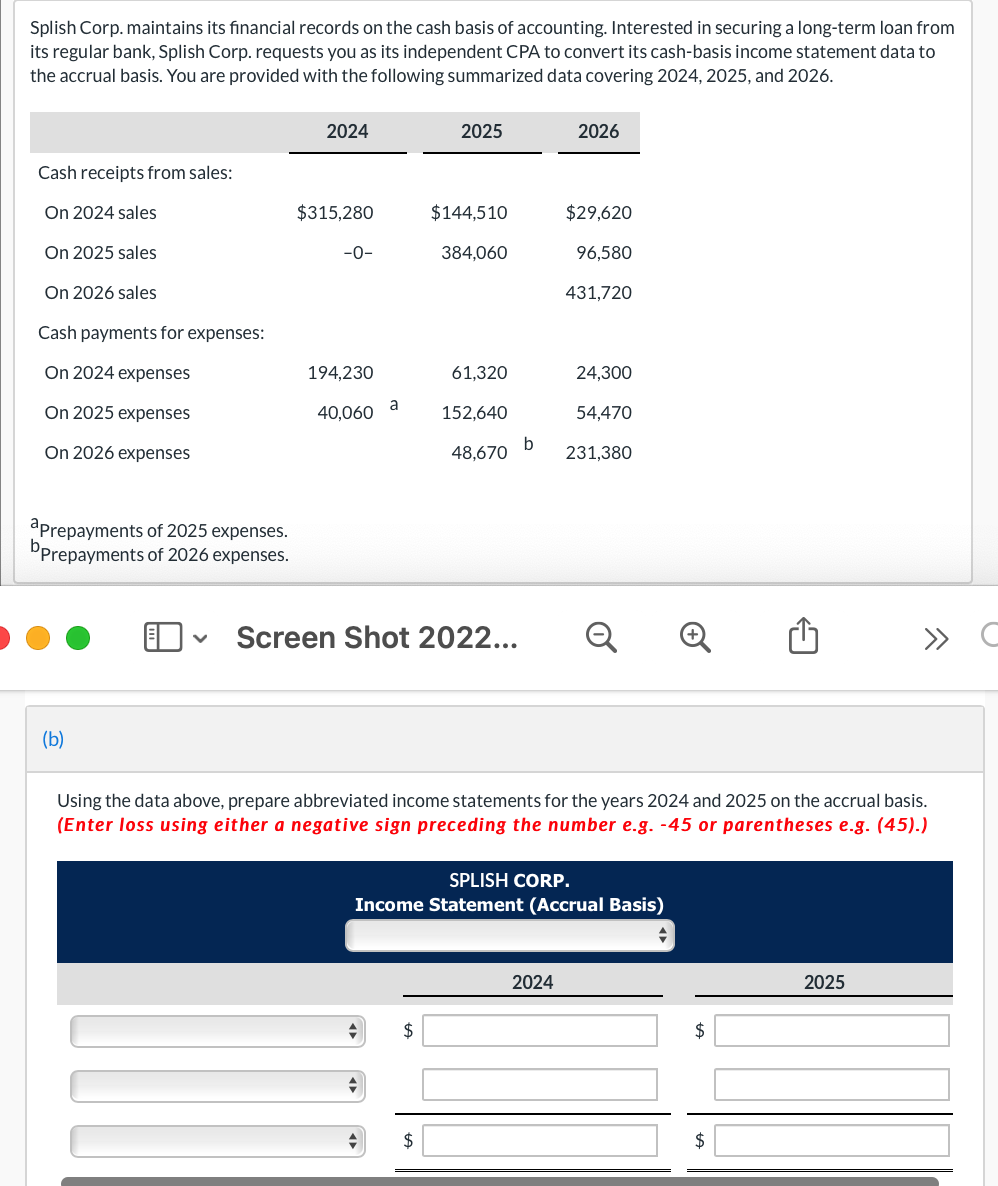Click the $29,620 cell value
The height and width of the screenshot is (1186, 998).
[x=598, y=213]
